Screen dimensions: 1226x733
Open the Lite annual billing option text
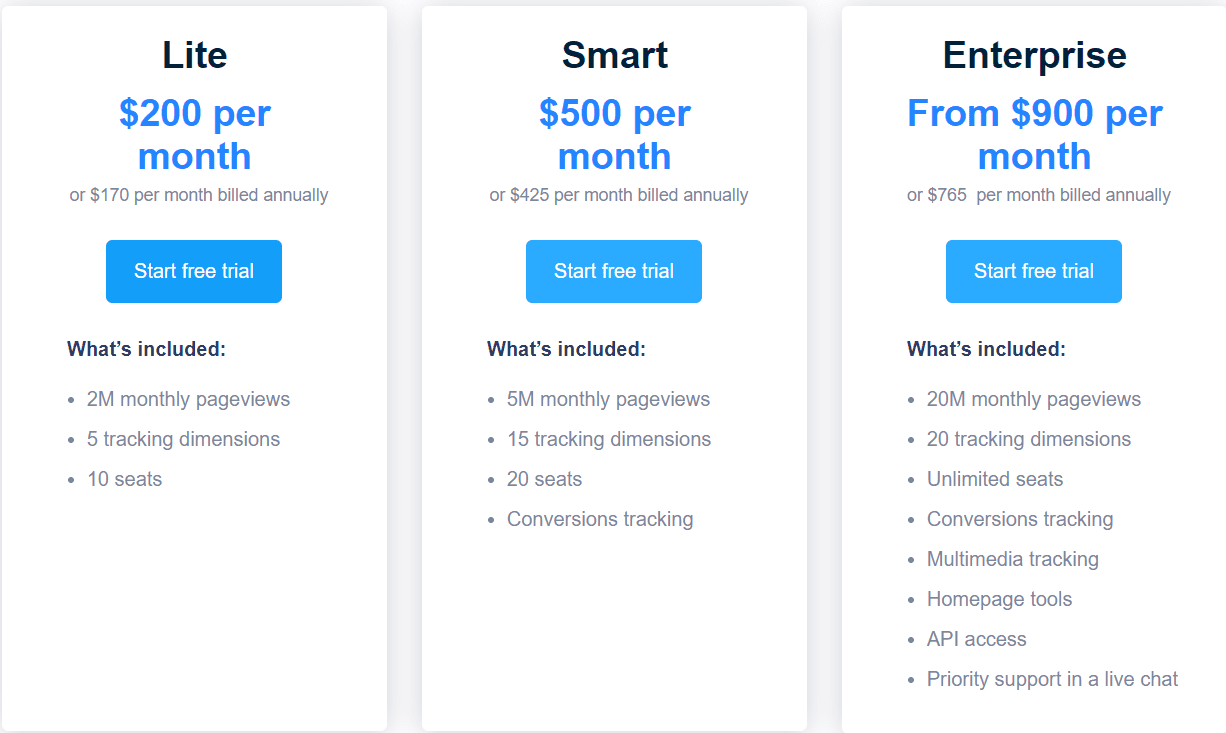[198, 195]
